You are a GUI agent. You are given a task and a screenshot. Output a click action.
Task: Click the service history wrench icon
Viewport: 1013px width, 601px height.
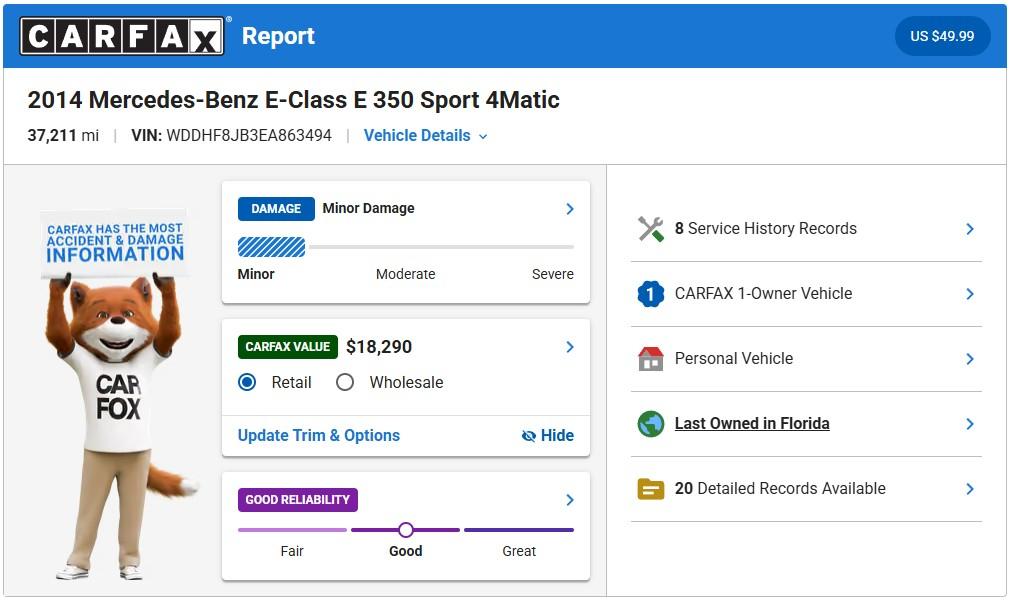pos(651,229)
